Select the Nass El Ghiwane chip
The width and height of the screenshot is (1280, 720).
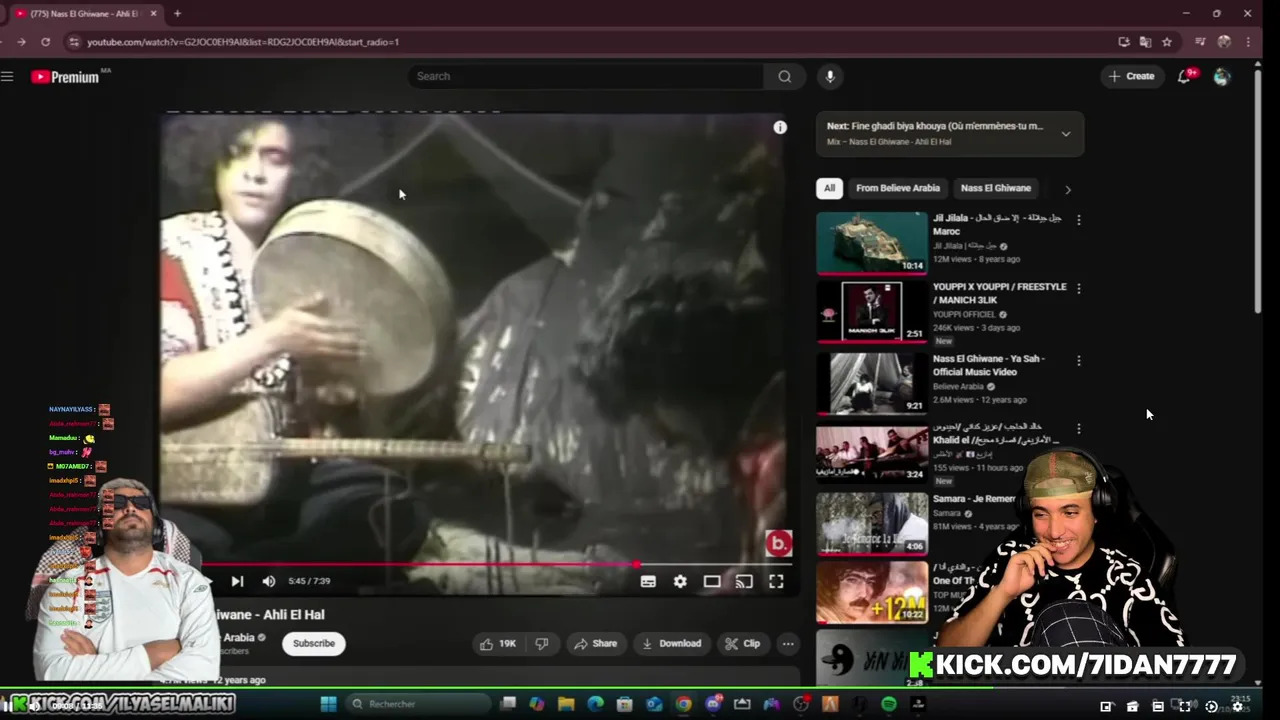(996, 188)
